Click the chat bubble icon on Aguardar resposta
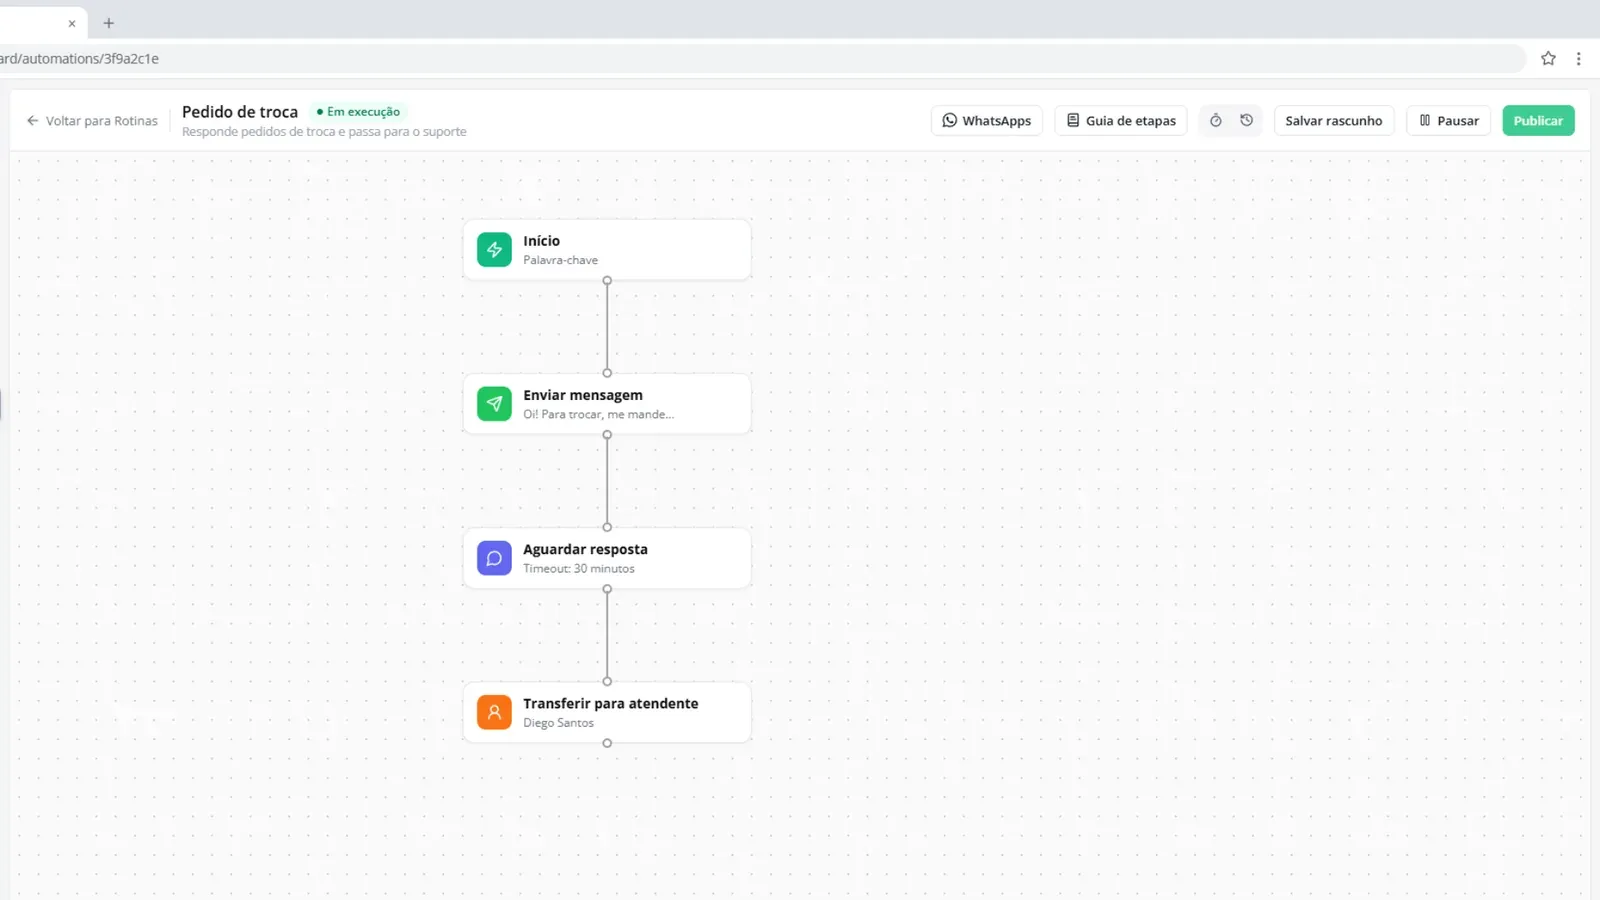Viewport: 1600px width, 900px height. tap(494, 558)
